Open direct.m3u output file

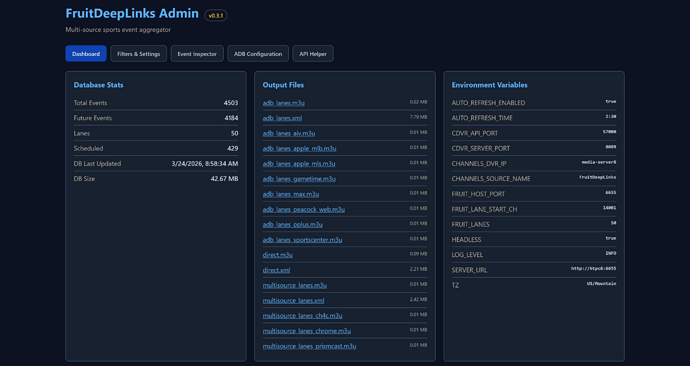point(278,255)
